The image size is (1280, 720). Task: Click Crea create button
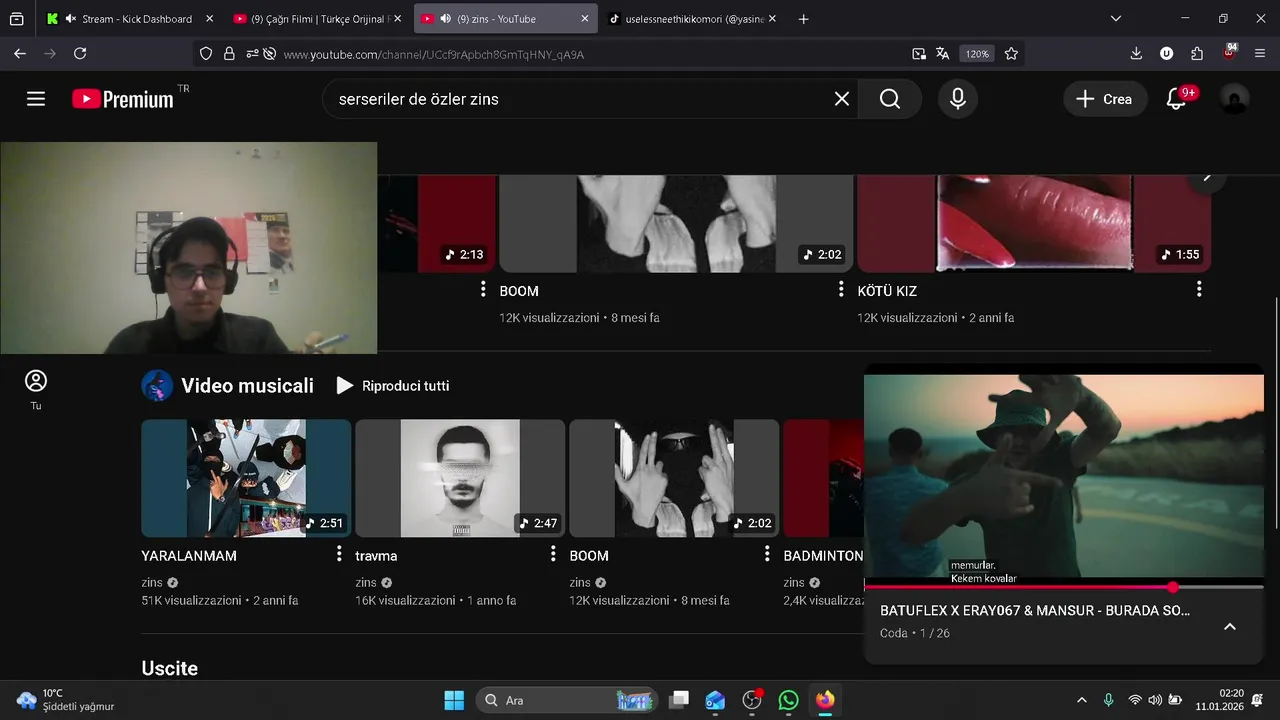[x=1105, y=99]
